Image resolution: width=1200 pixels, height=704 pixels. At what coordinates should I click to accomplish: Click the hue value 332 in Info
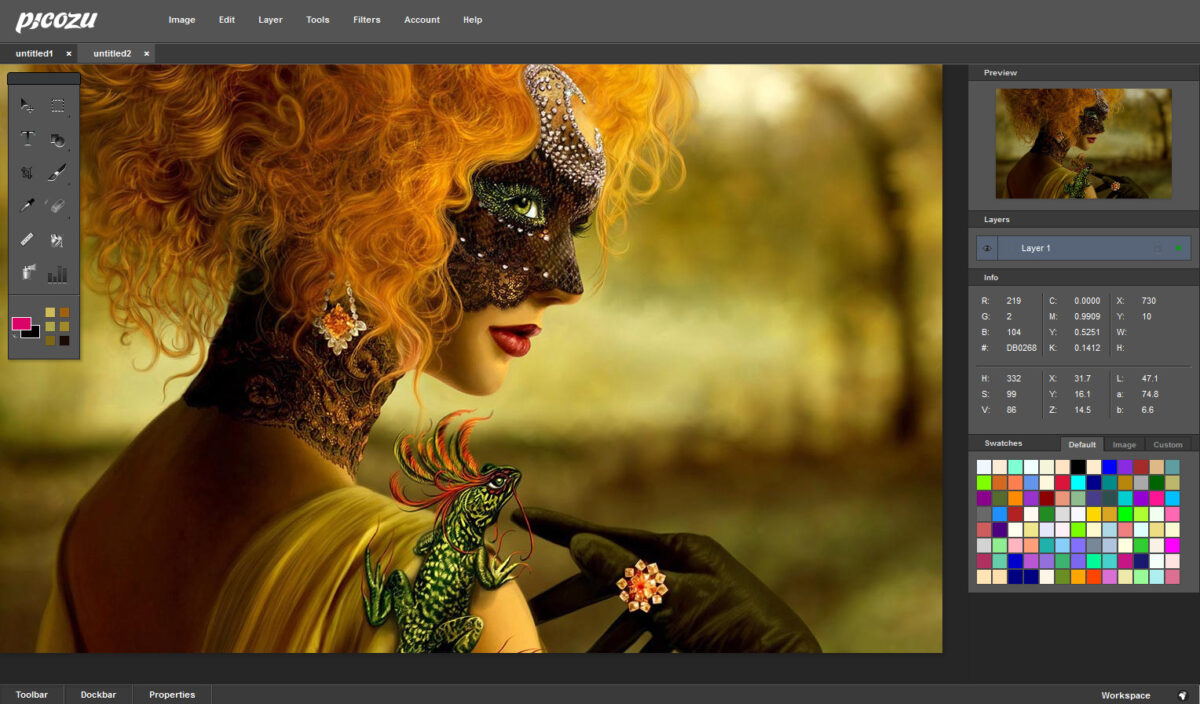click(1013, 378)
